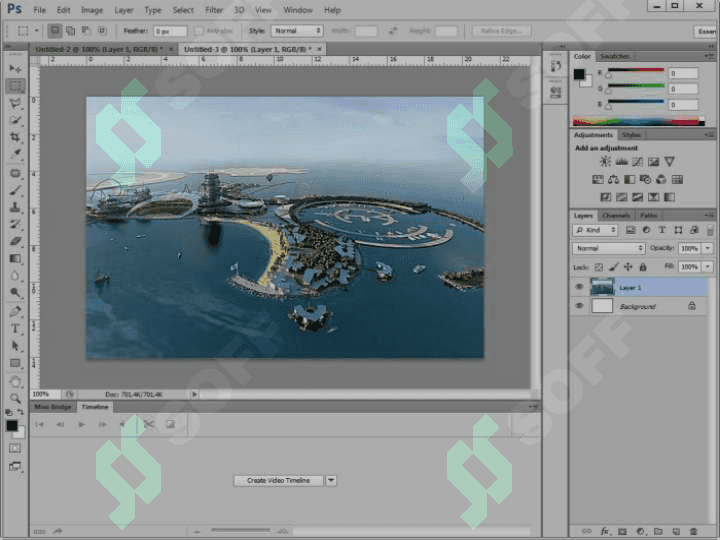Click Create Video Timeline button
This screenshot has width=720, height=540.
tap(278, 480)
